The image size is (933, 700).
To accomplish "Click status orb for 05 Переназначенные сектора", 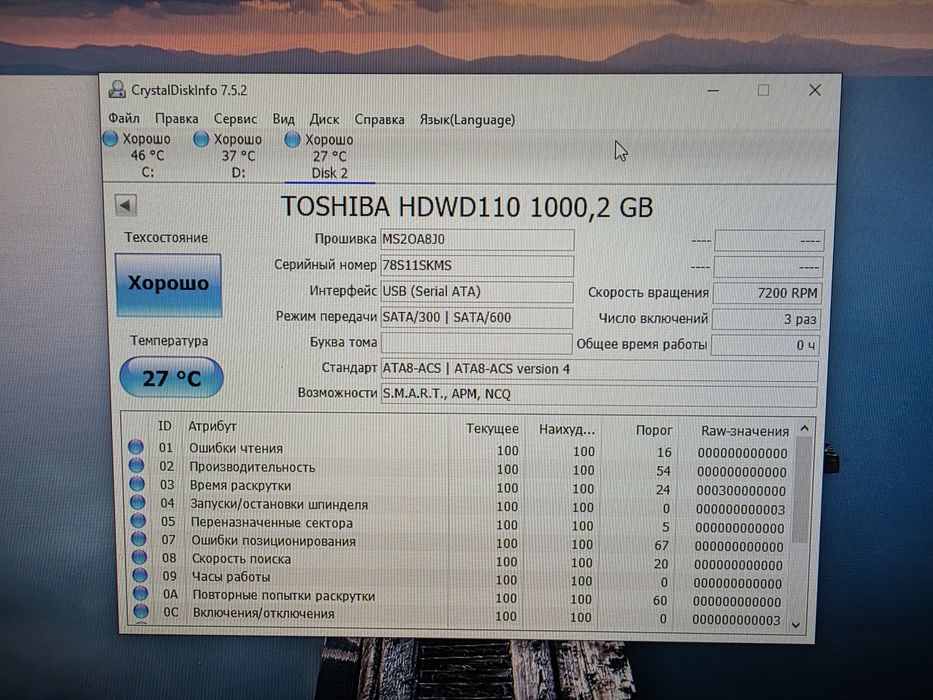I will pos(138,520).
